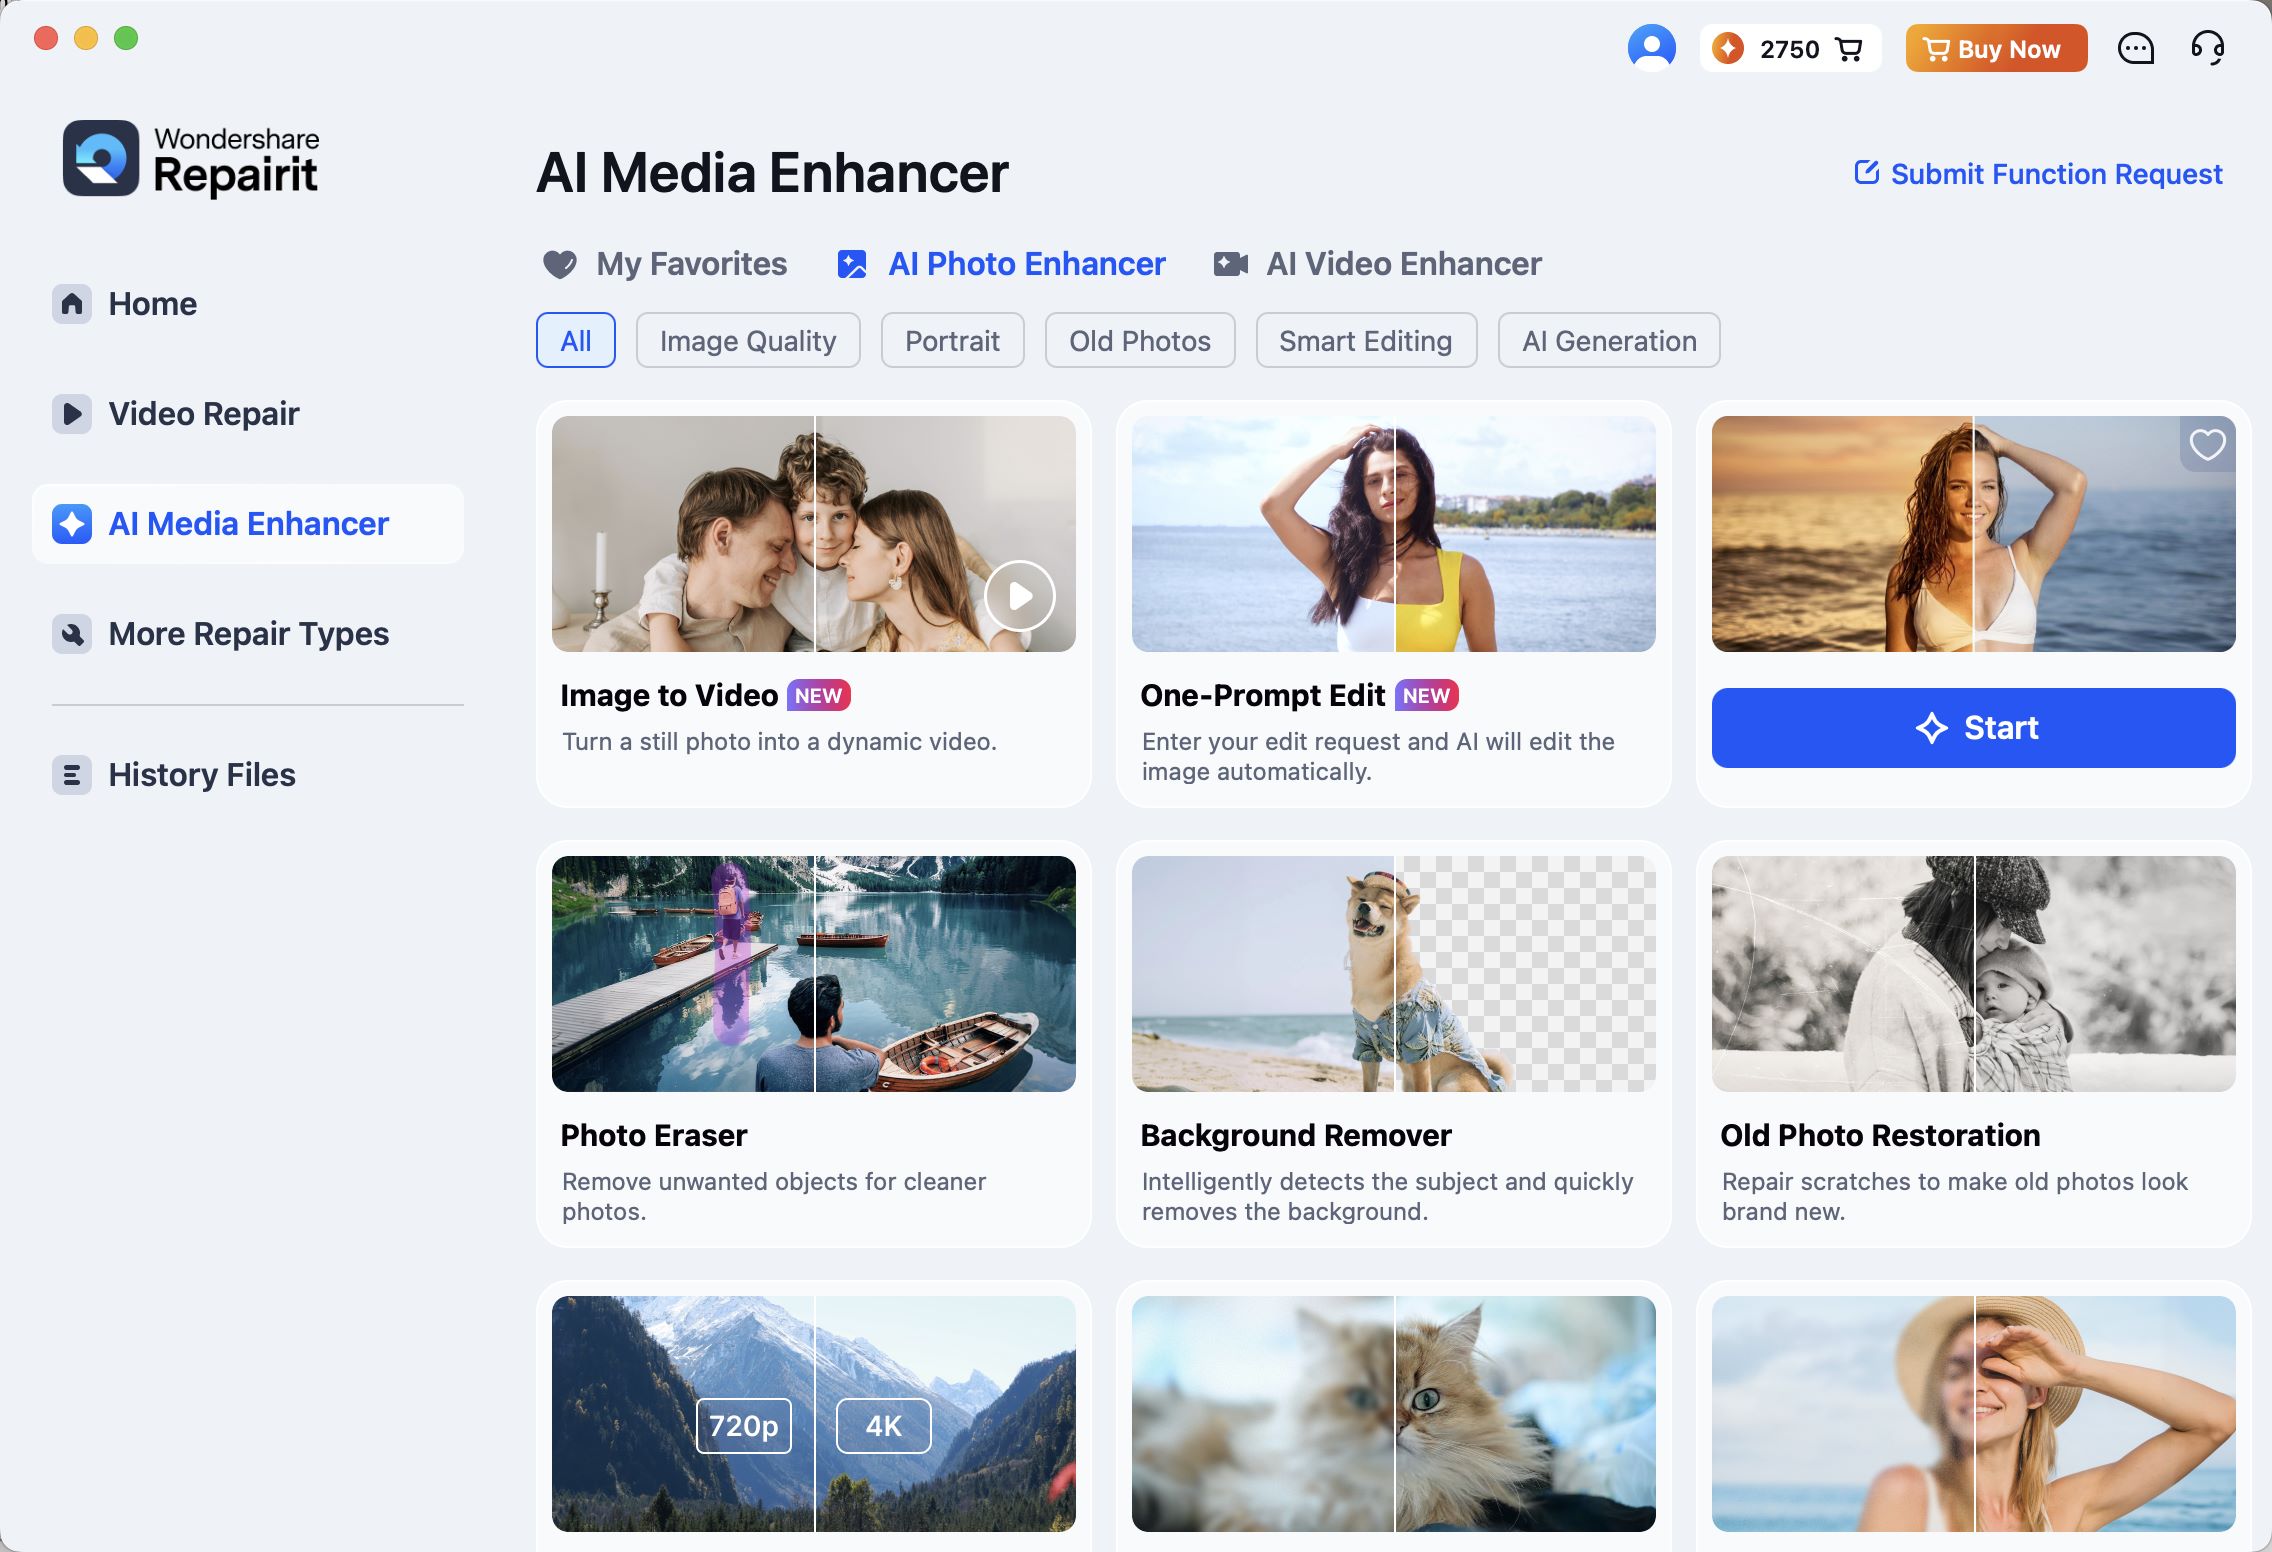Open Video Repair in the sidebar
This screenshot has width=2272, height=1552.
(x=248, y=414)
